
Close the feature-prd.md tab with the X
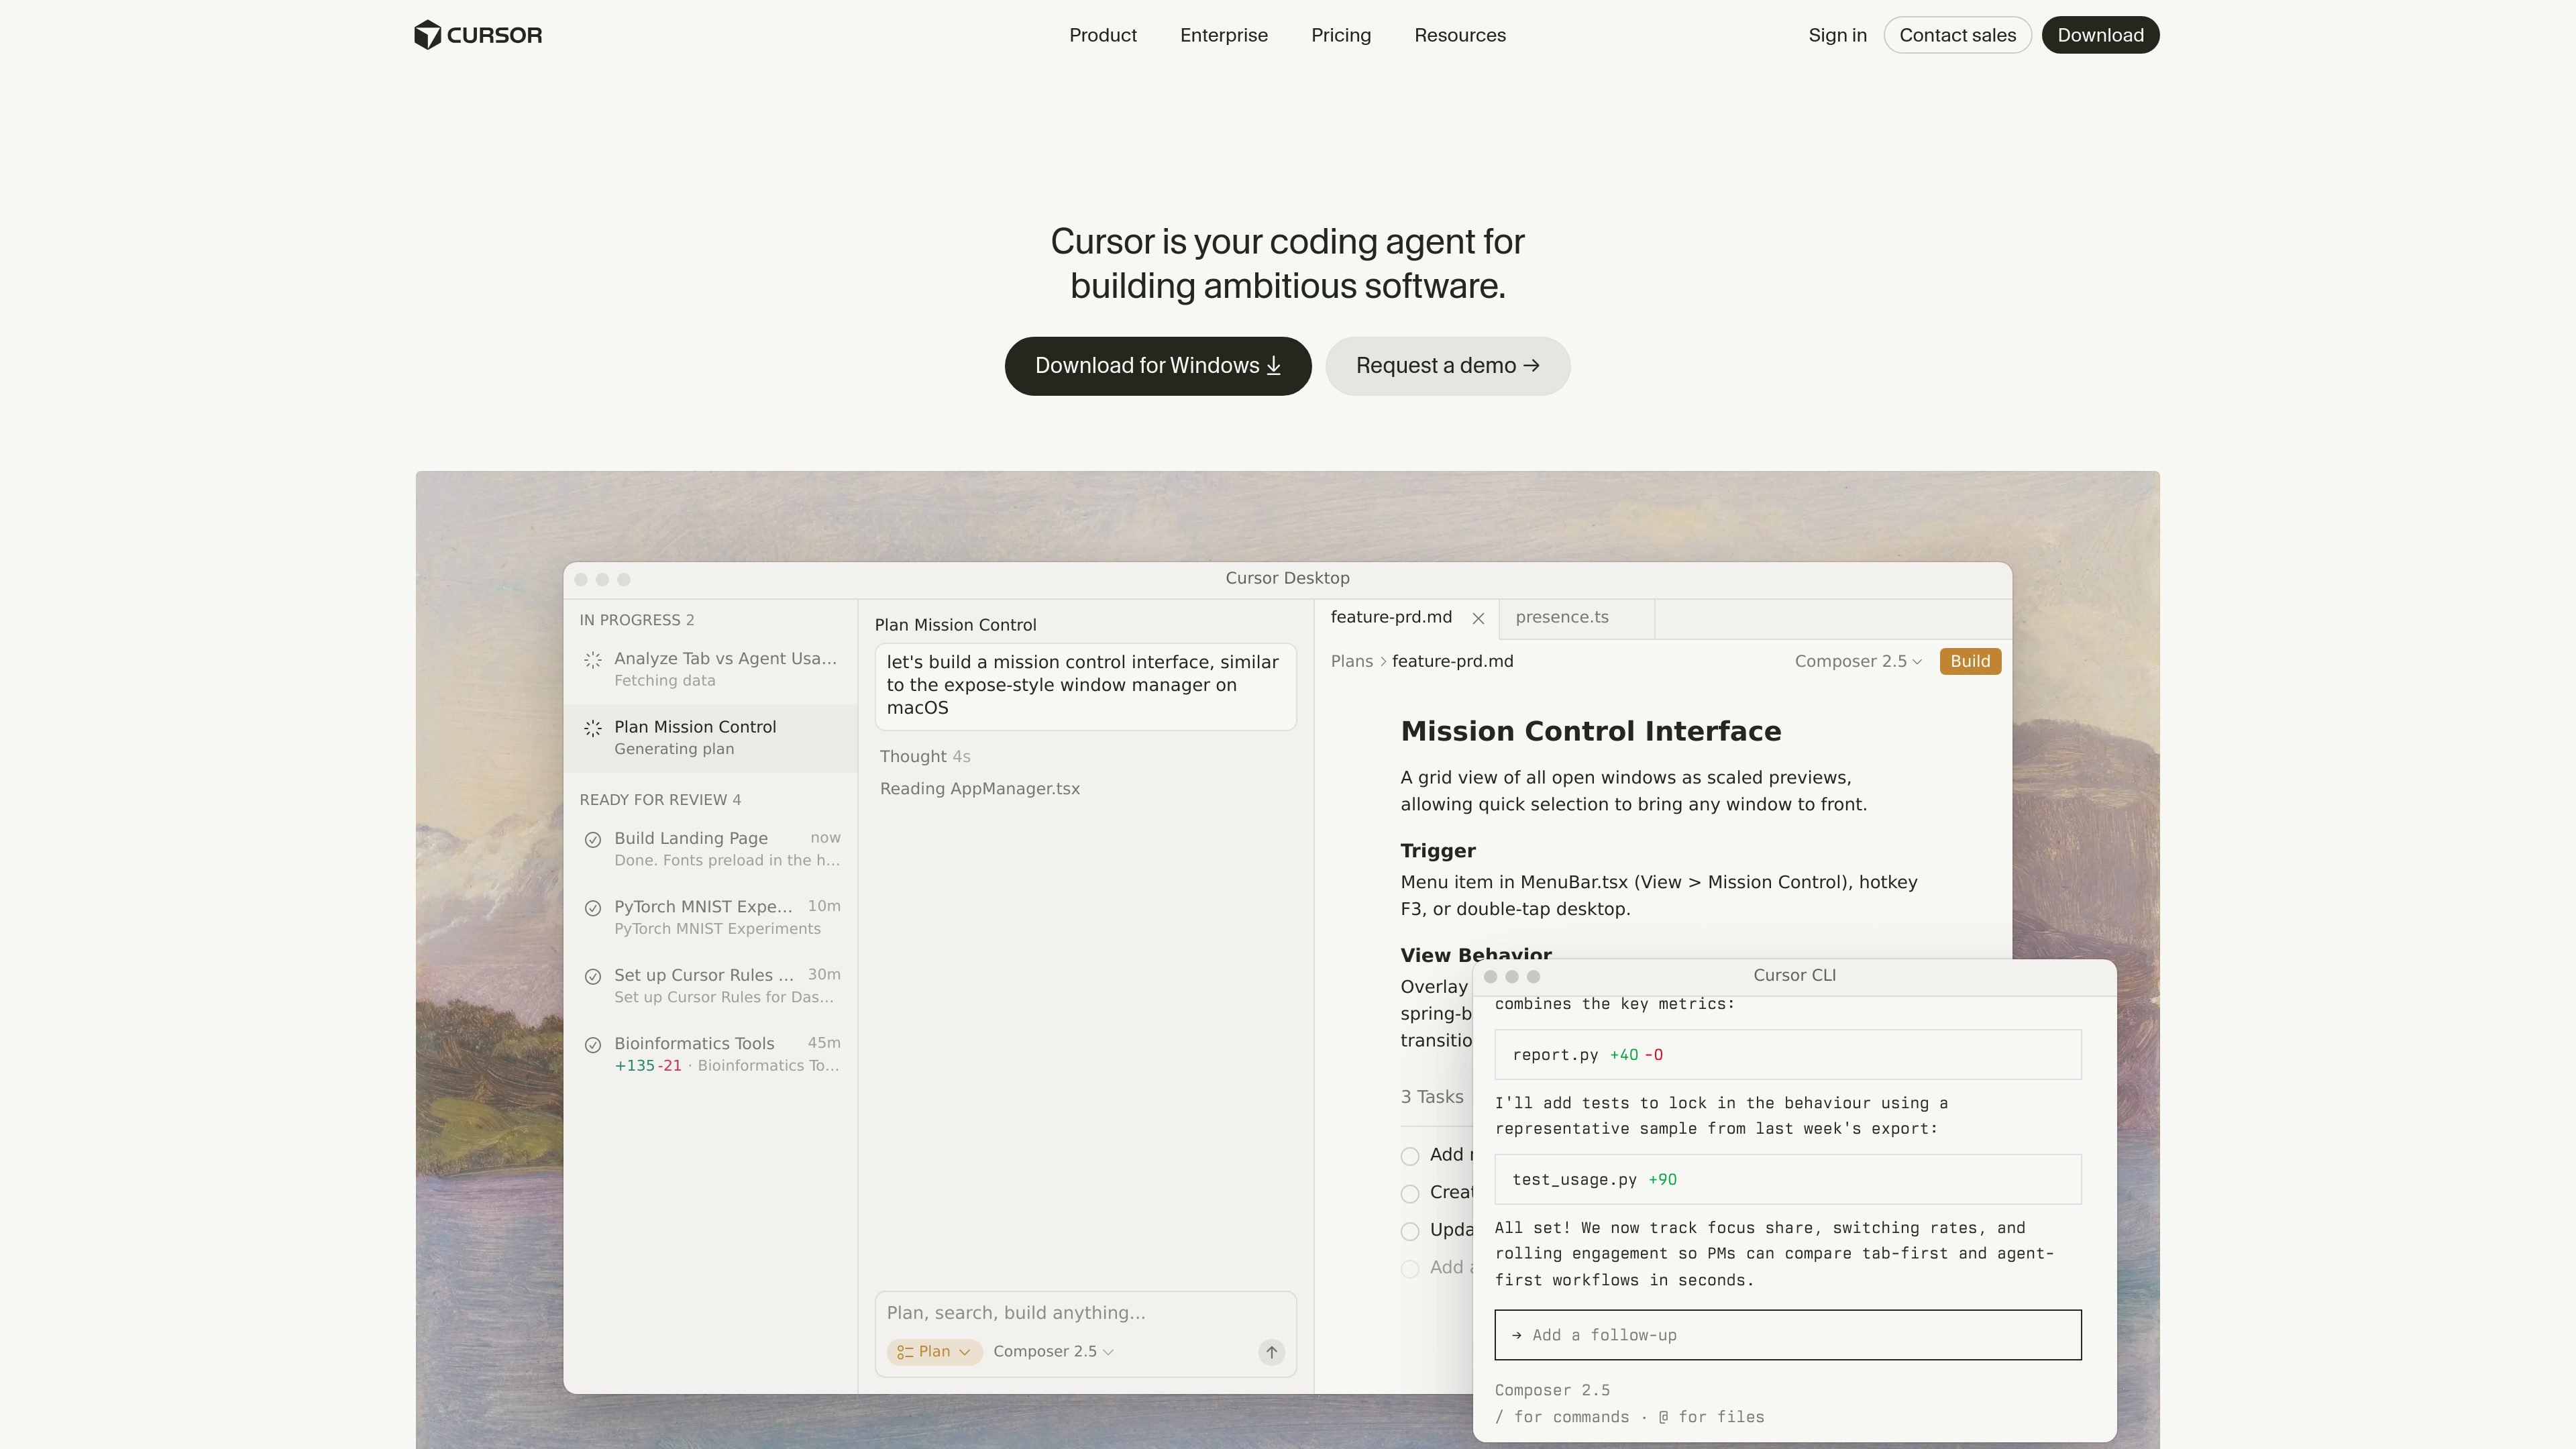coord(1478,619)
